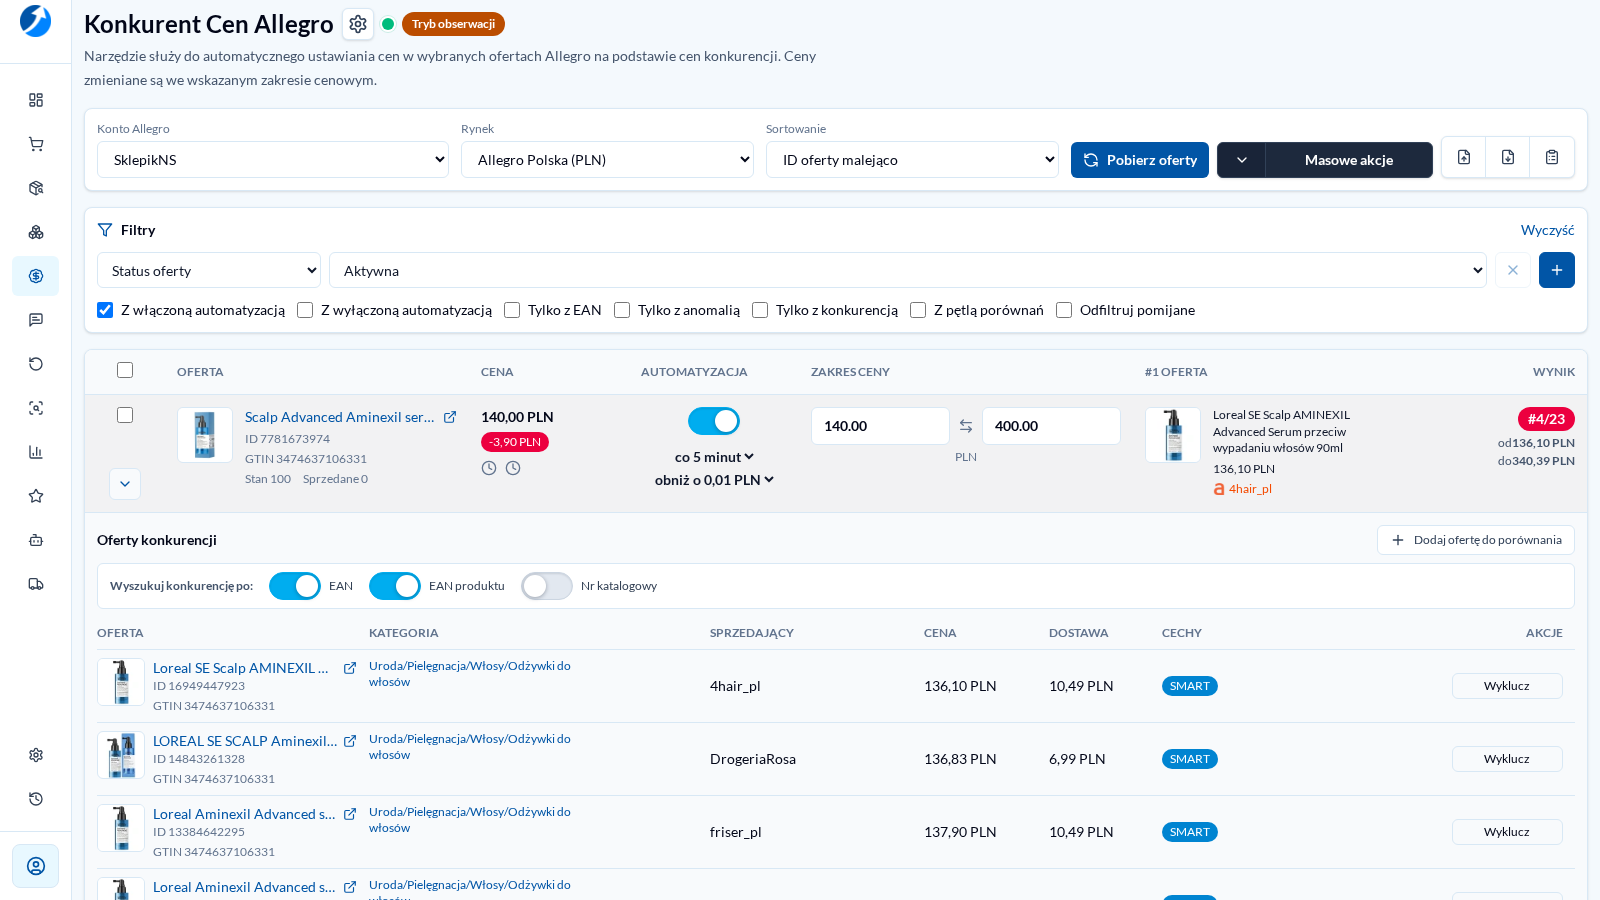Check 'Z pętlą porównań' checkbox
Screen dimensions: 1600x900
click(918, 310)
